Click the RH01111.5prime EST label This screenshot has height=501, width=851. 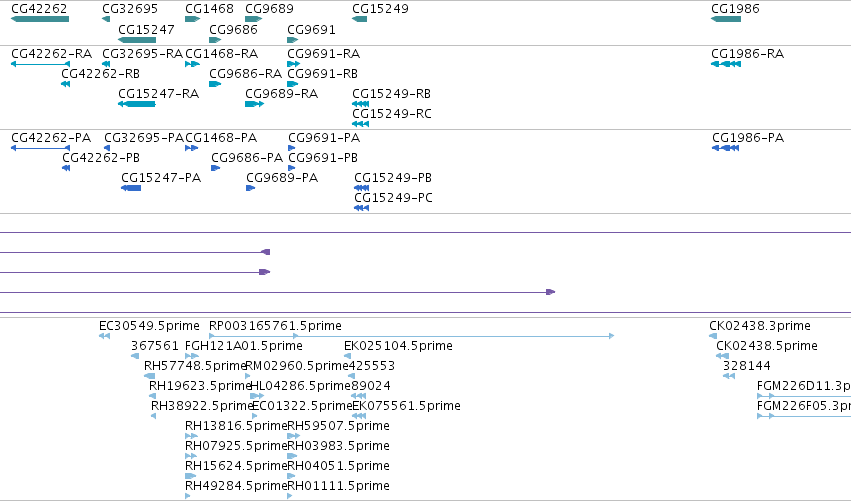pyautogui.click(x=339, y=486)
